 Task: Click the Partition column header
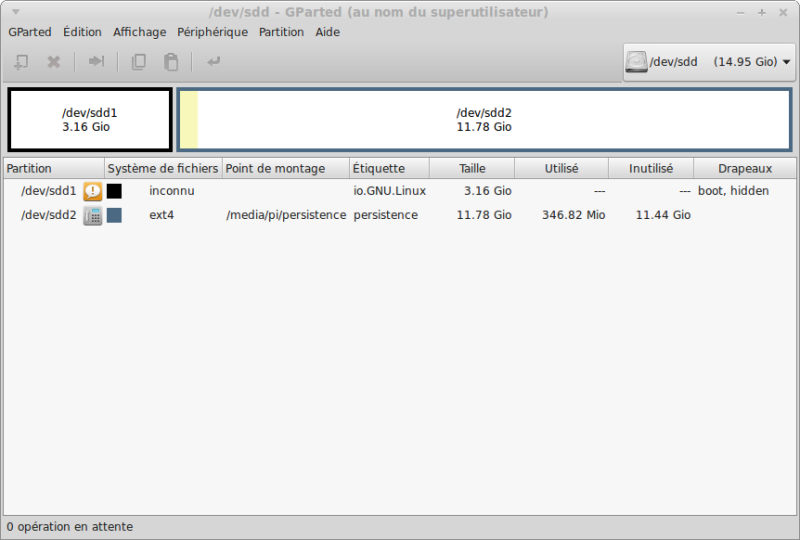point(54,168)
